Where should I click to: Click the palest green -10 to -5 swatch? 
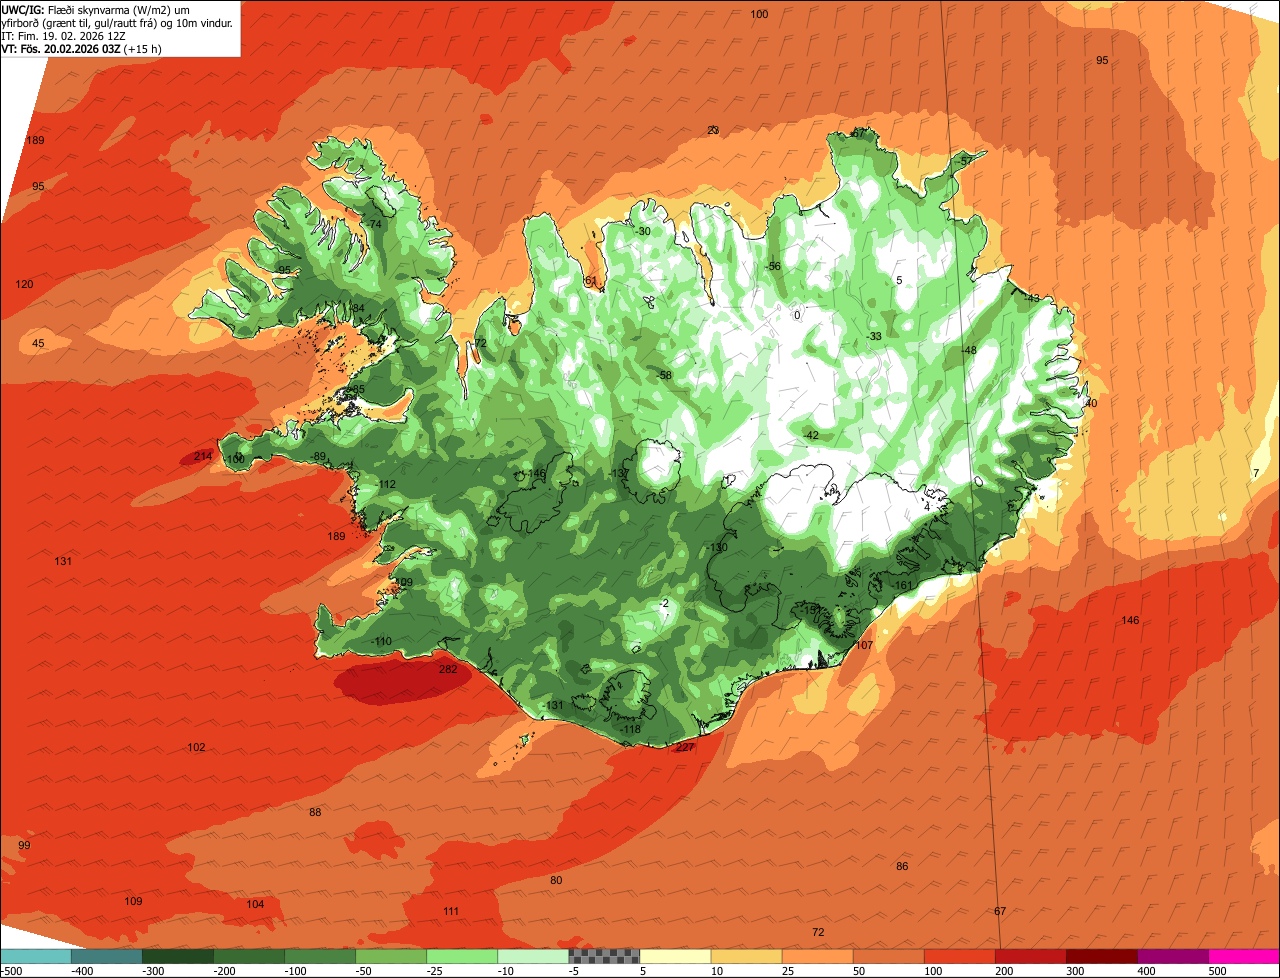(533, 956)
